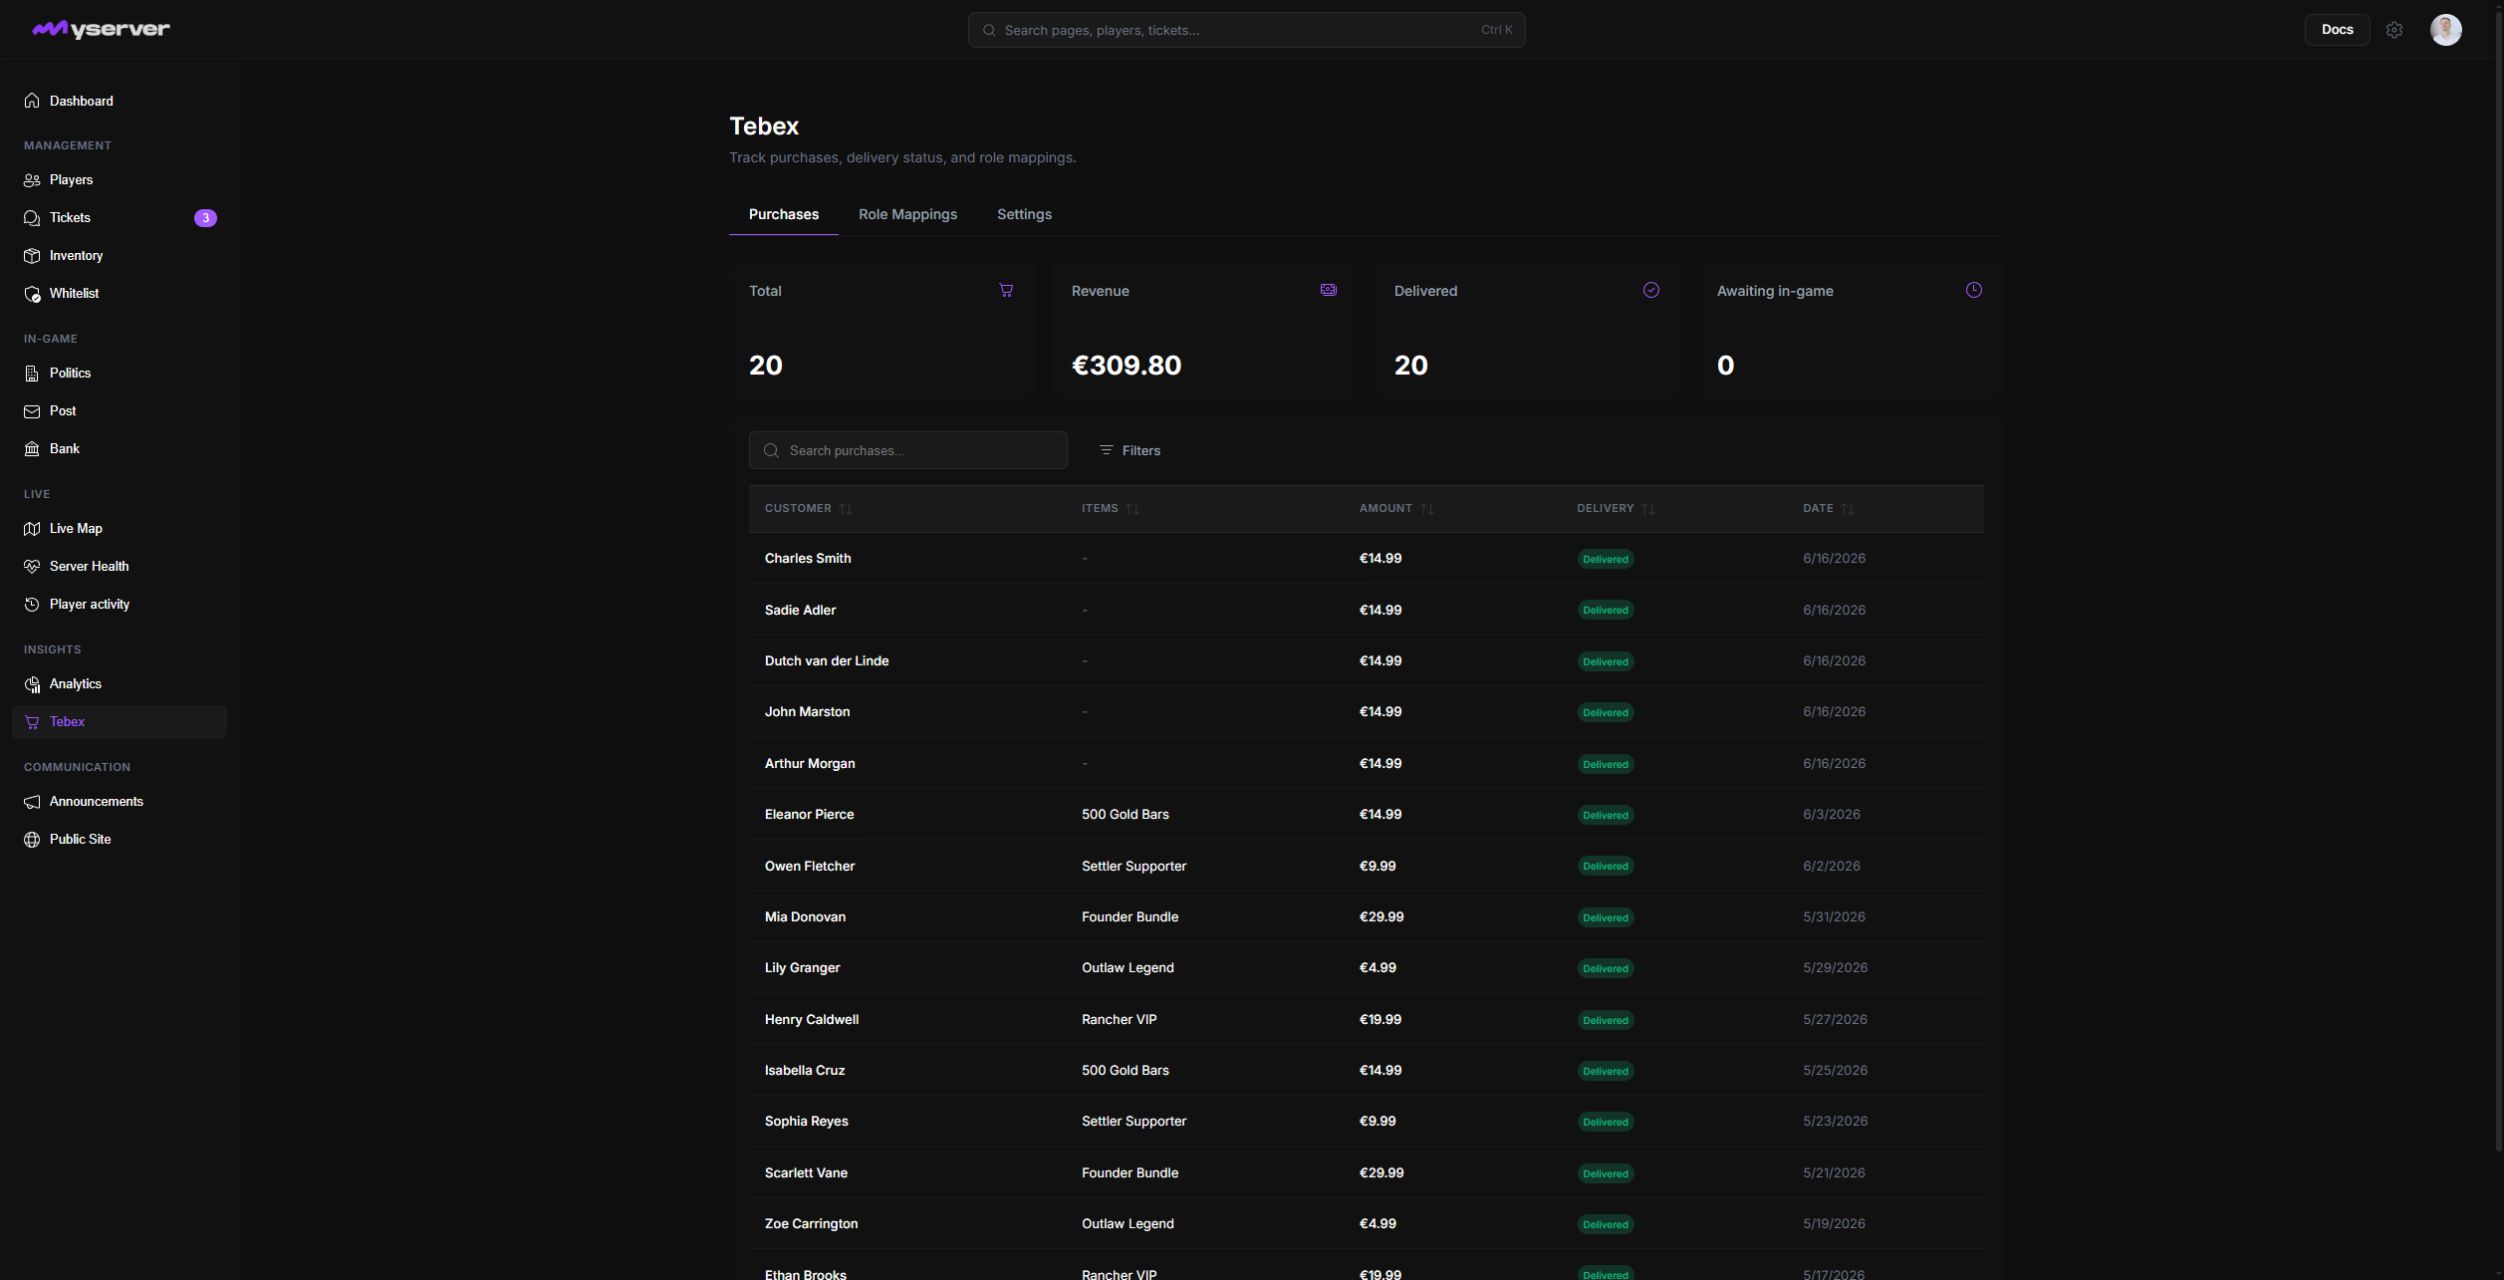Click the Announcements megaphone icon
The height and width of the screenshot is (1280, 2504).
[x=32, y=802]
